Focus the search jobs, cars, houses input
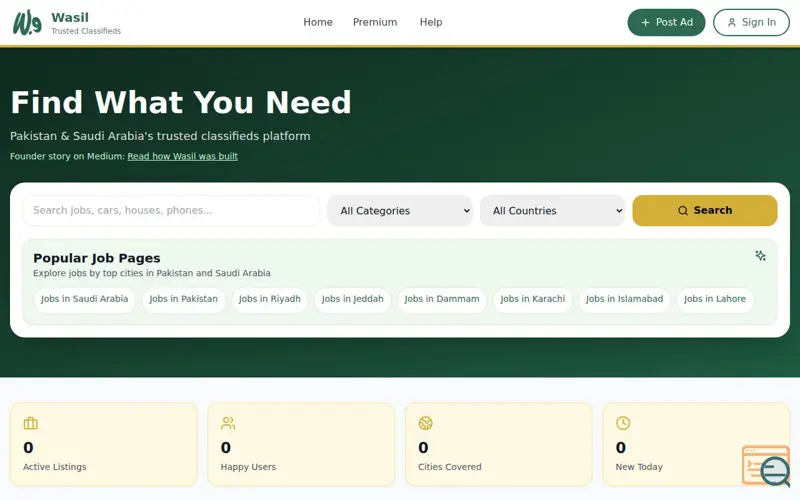 point(171,211)
